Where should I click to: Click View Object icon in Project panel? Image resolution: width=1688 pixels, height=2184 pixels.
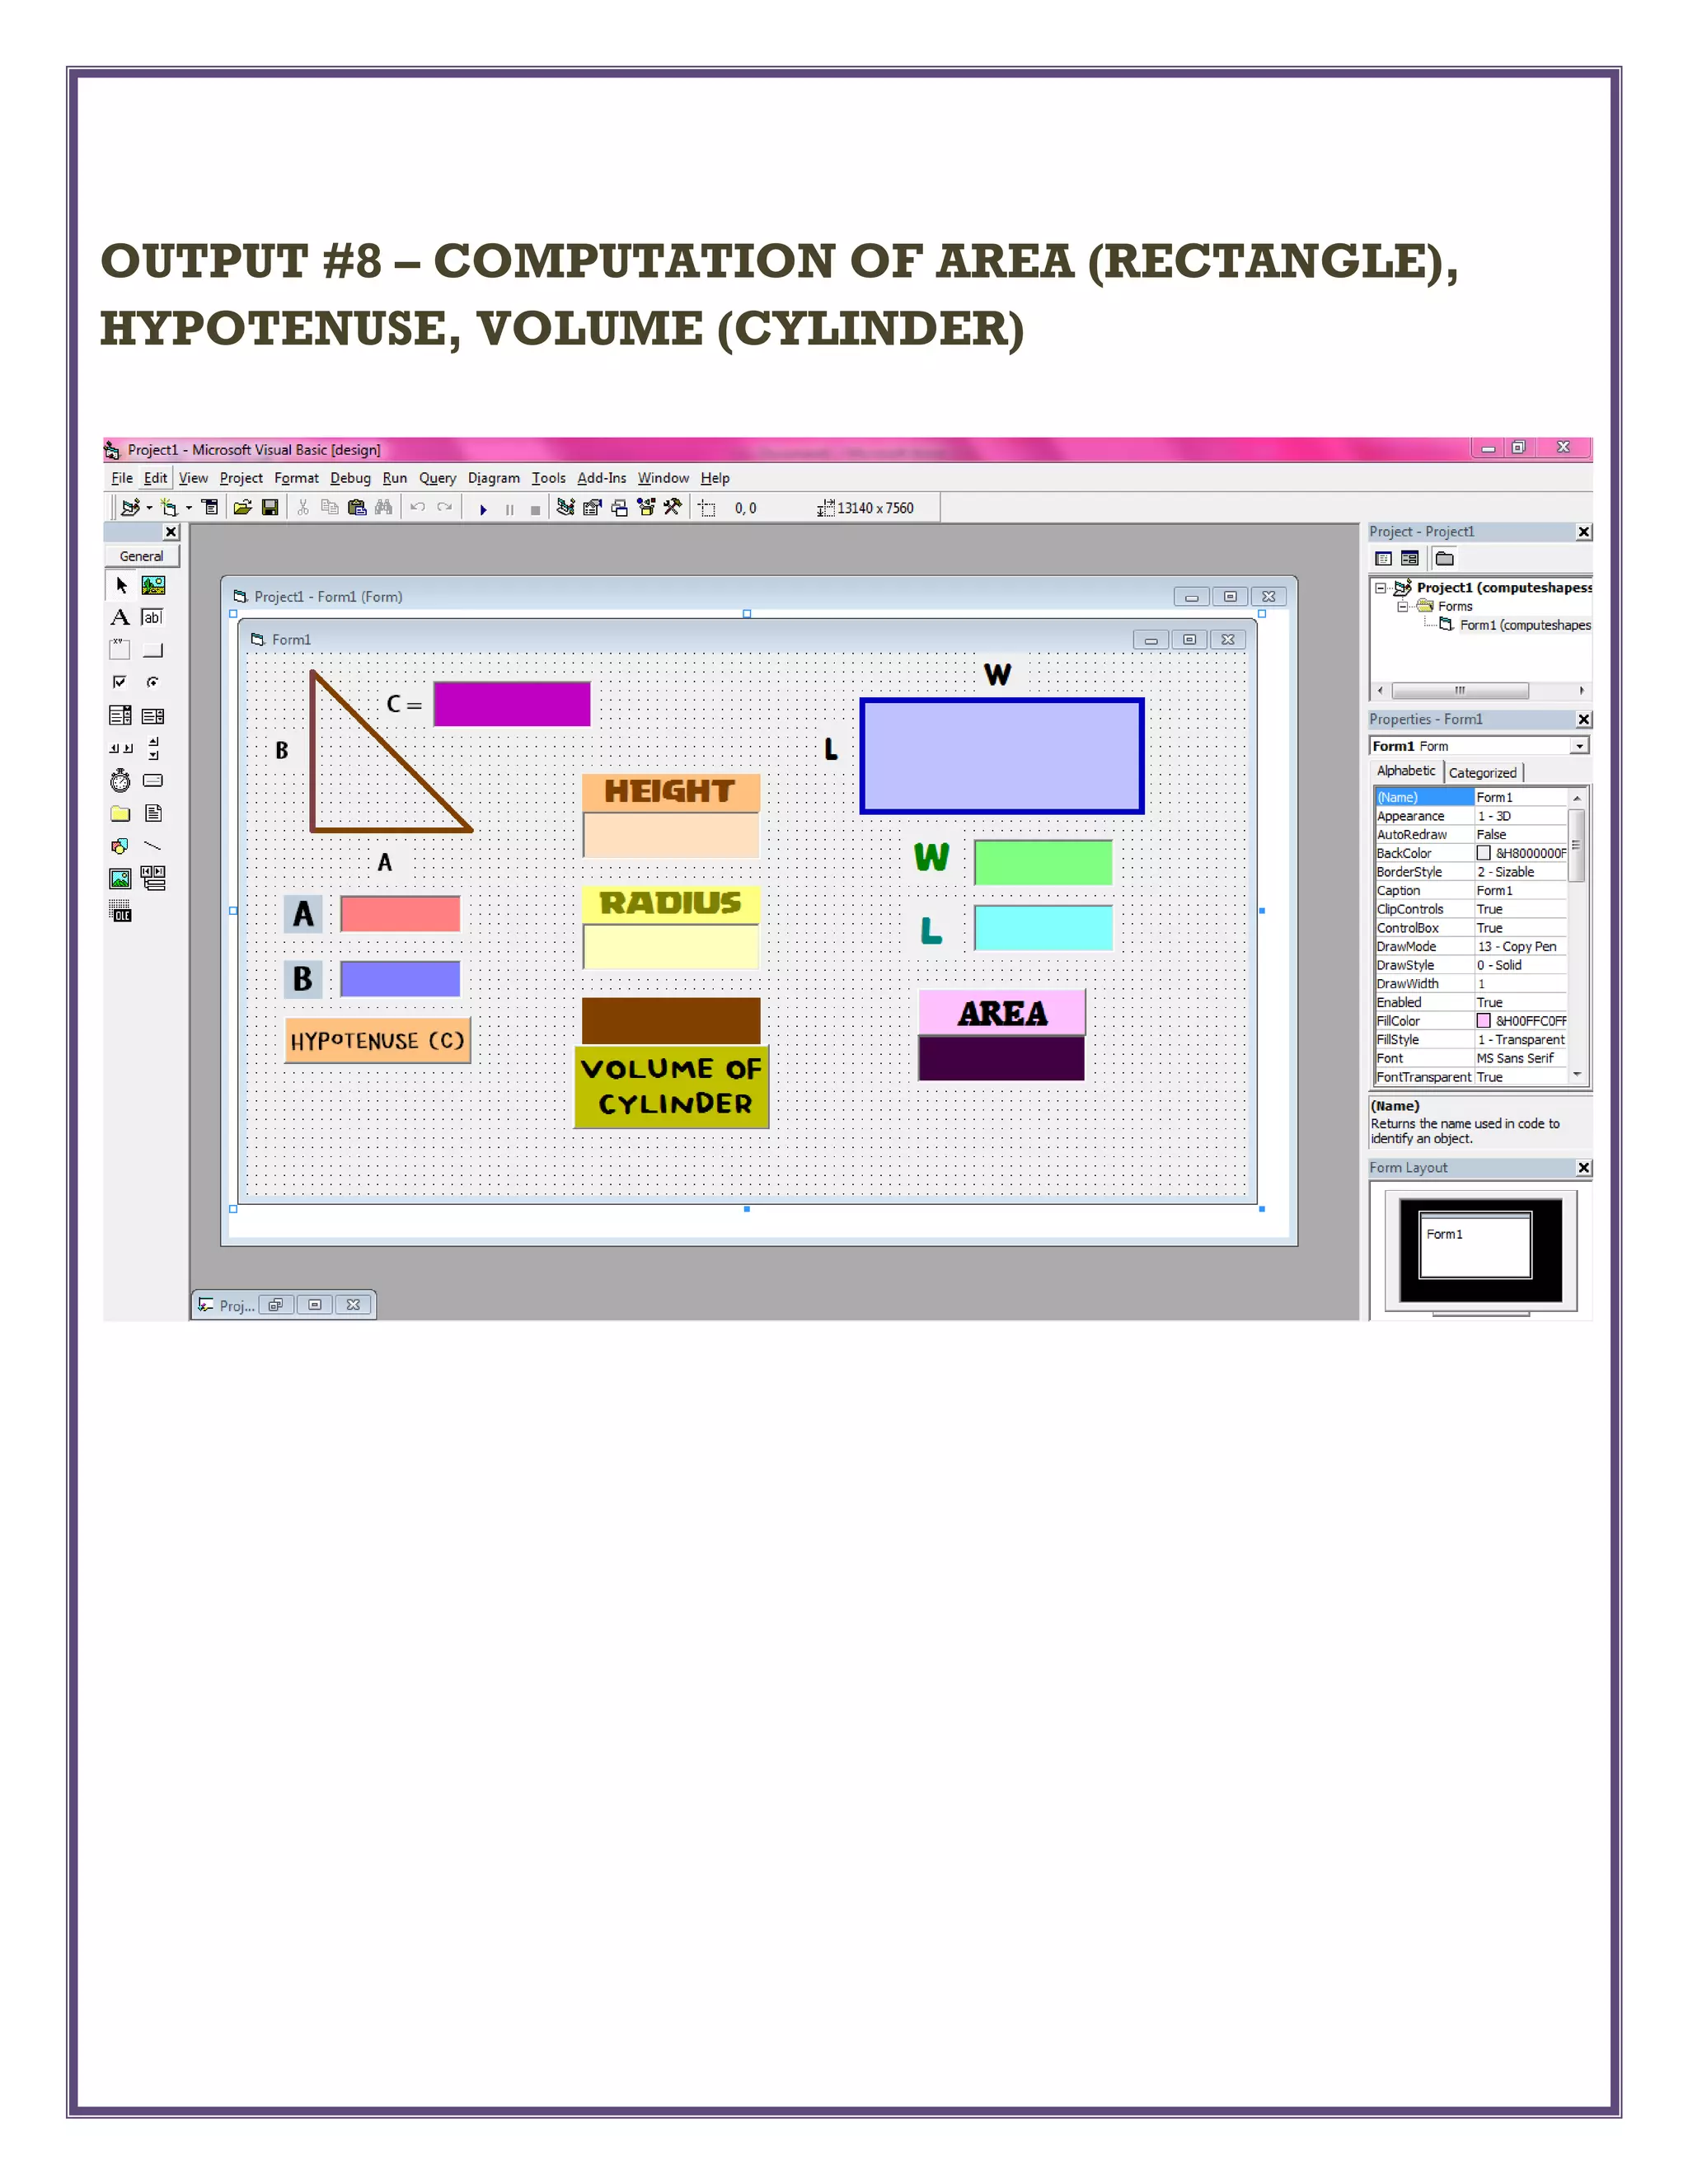point(1410,559)
